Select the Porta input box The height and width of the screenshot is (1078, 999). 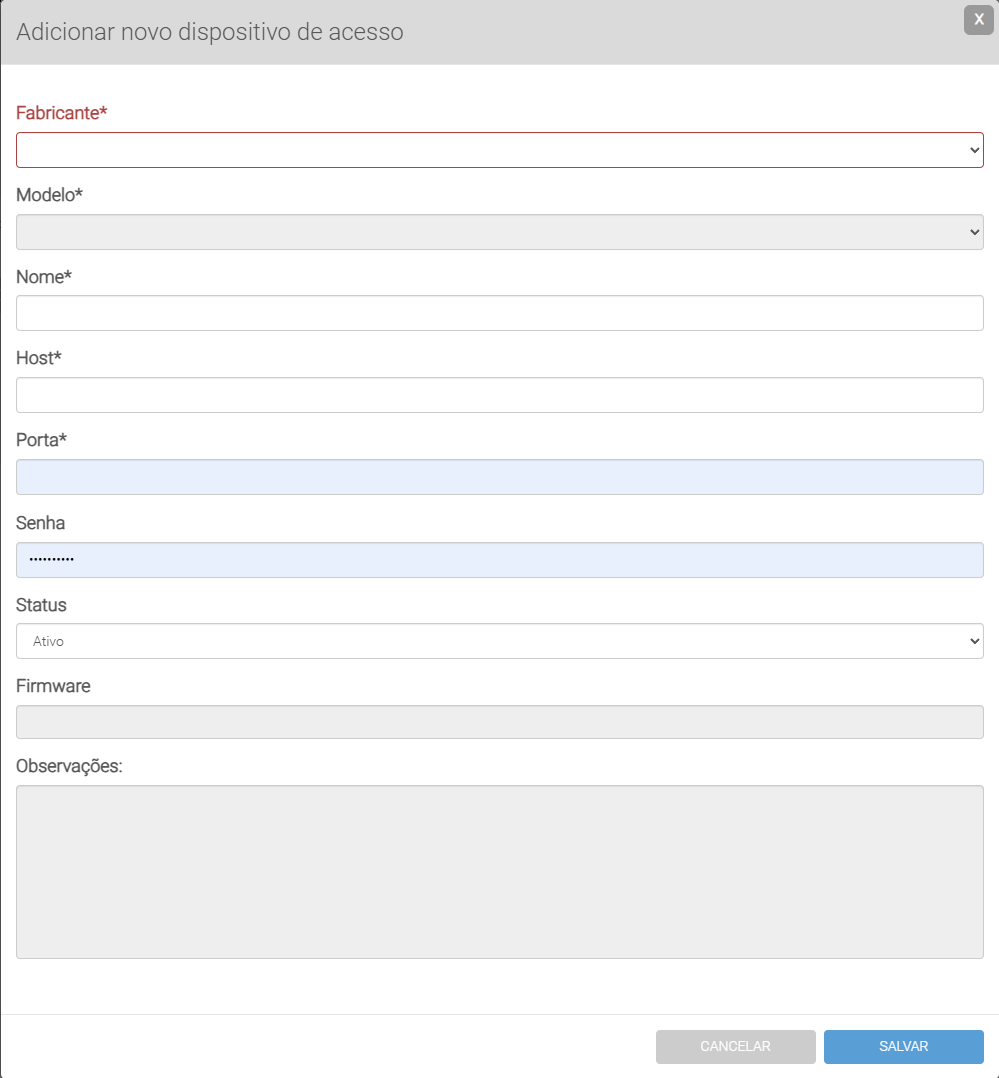click(499, 477)
